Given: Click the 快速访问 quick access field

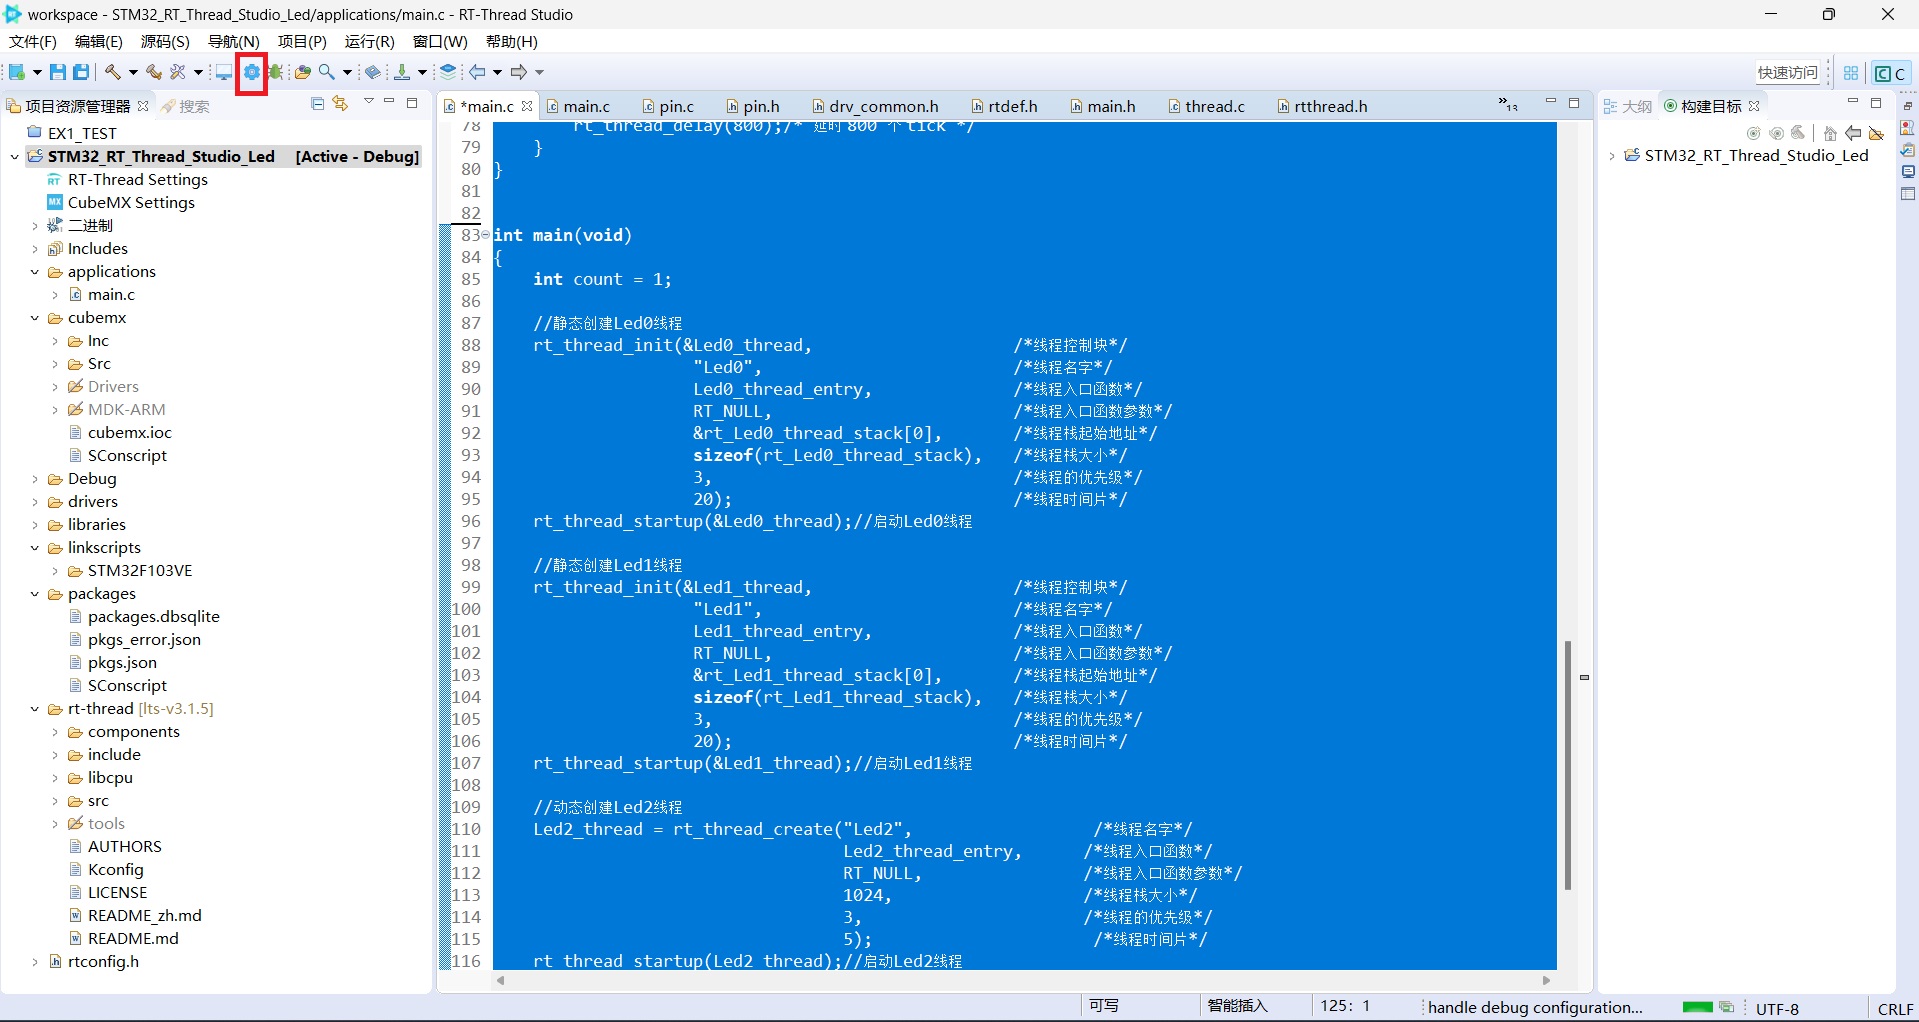Looking at the screenshot, I should coord(1788,73).
